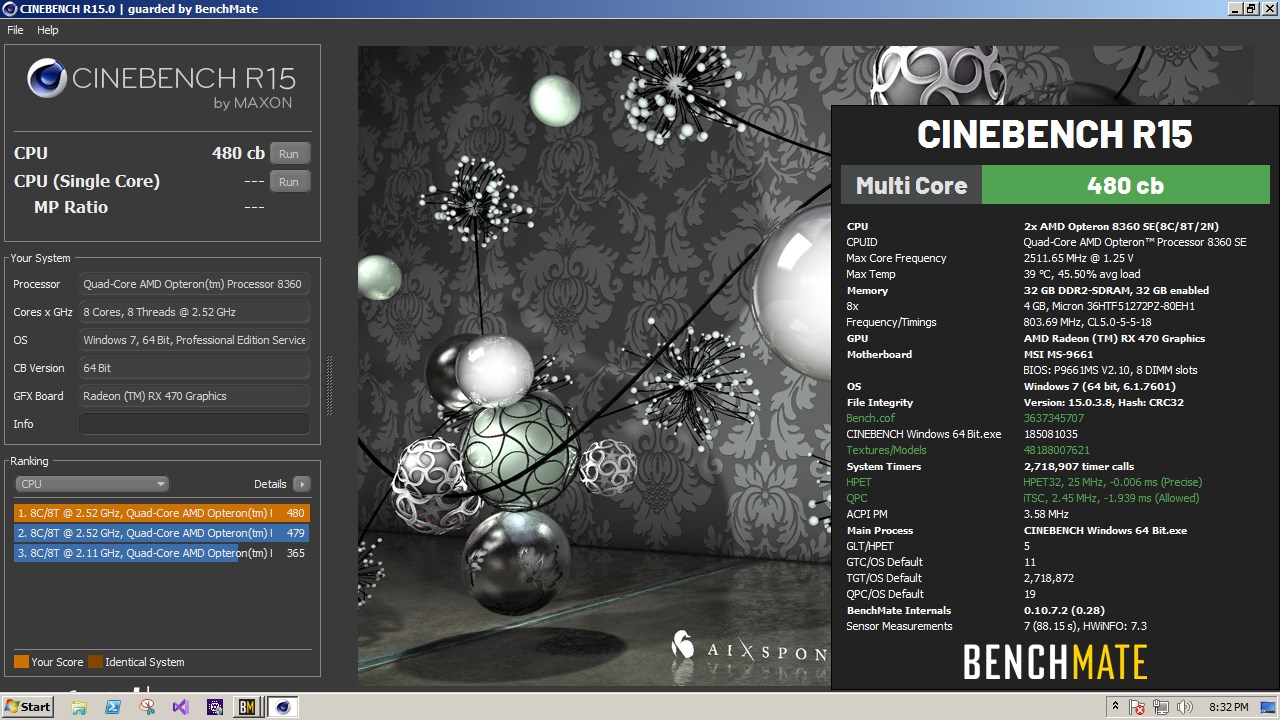This screenshot has width=1280, height=720.
Task: Click the empty Info field
Action: coord(194,424)
